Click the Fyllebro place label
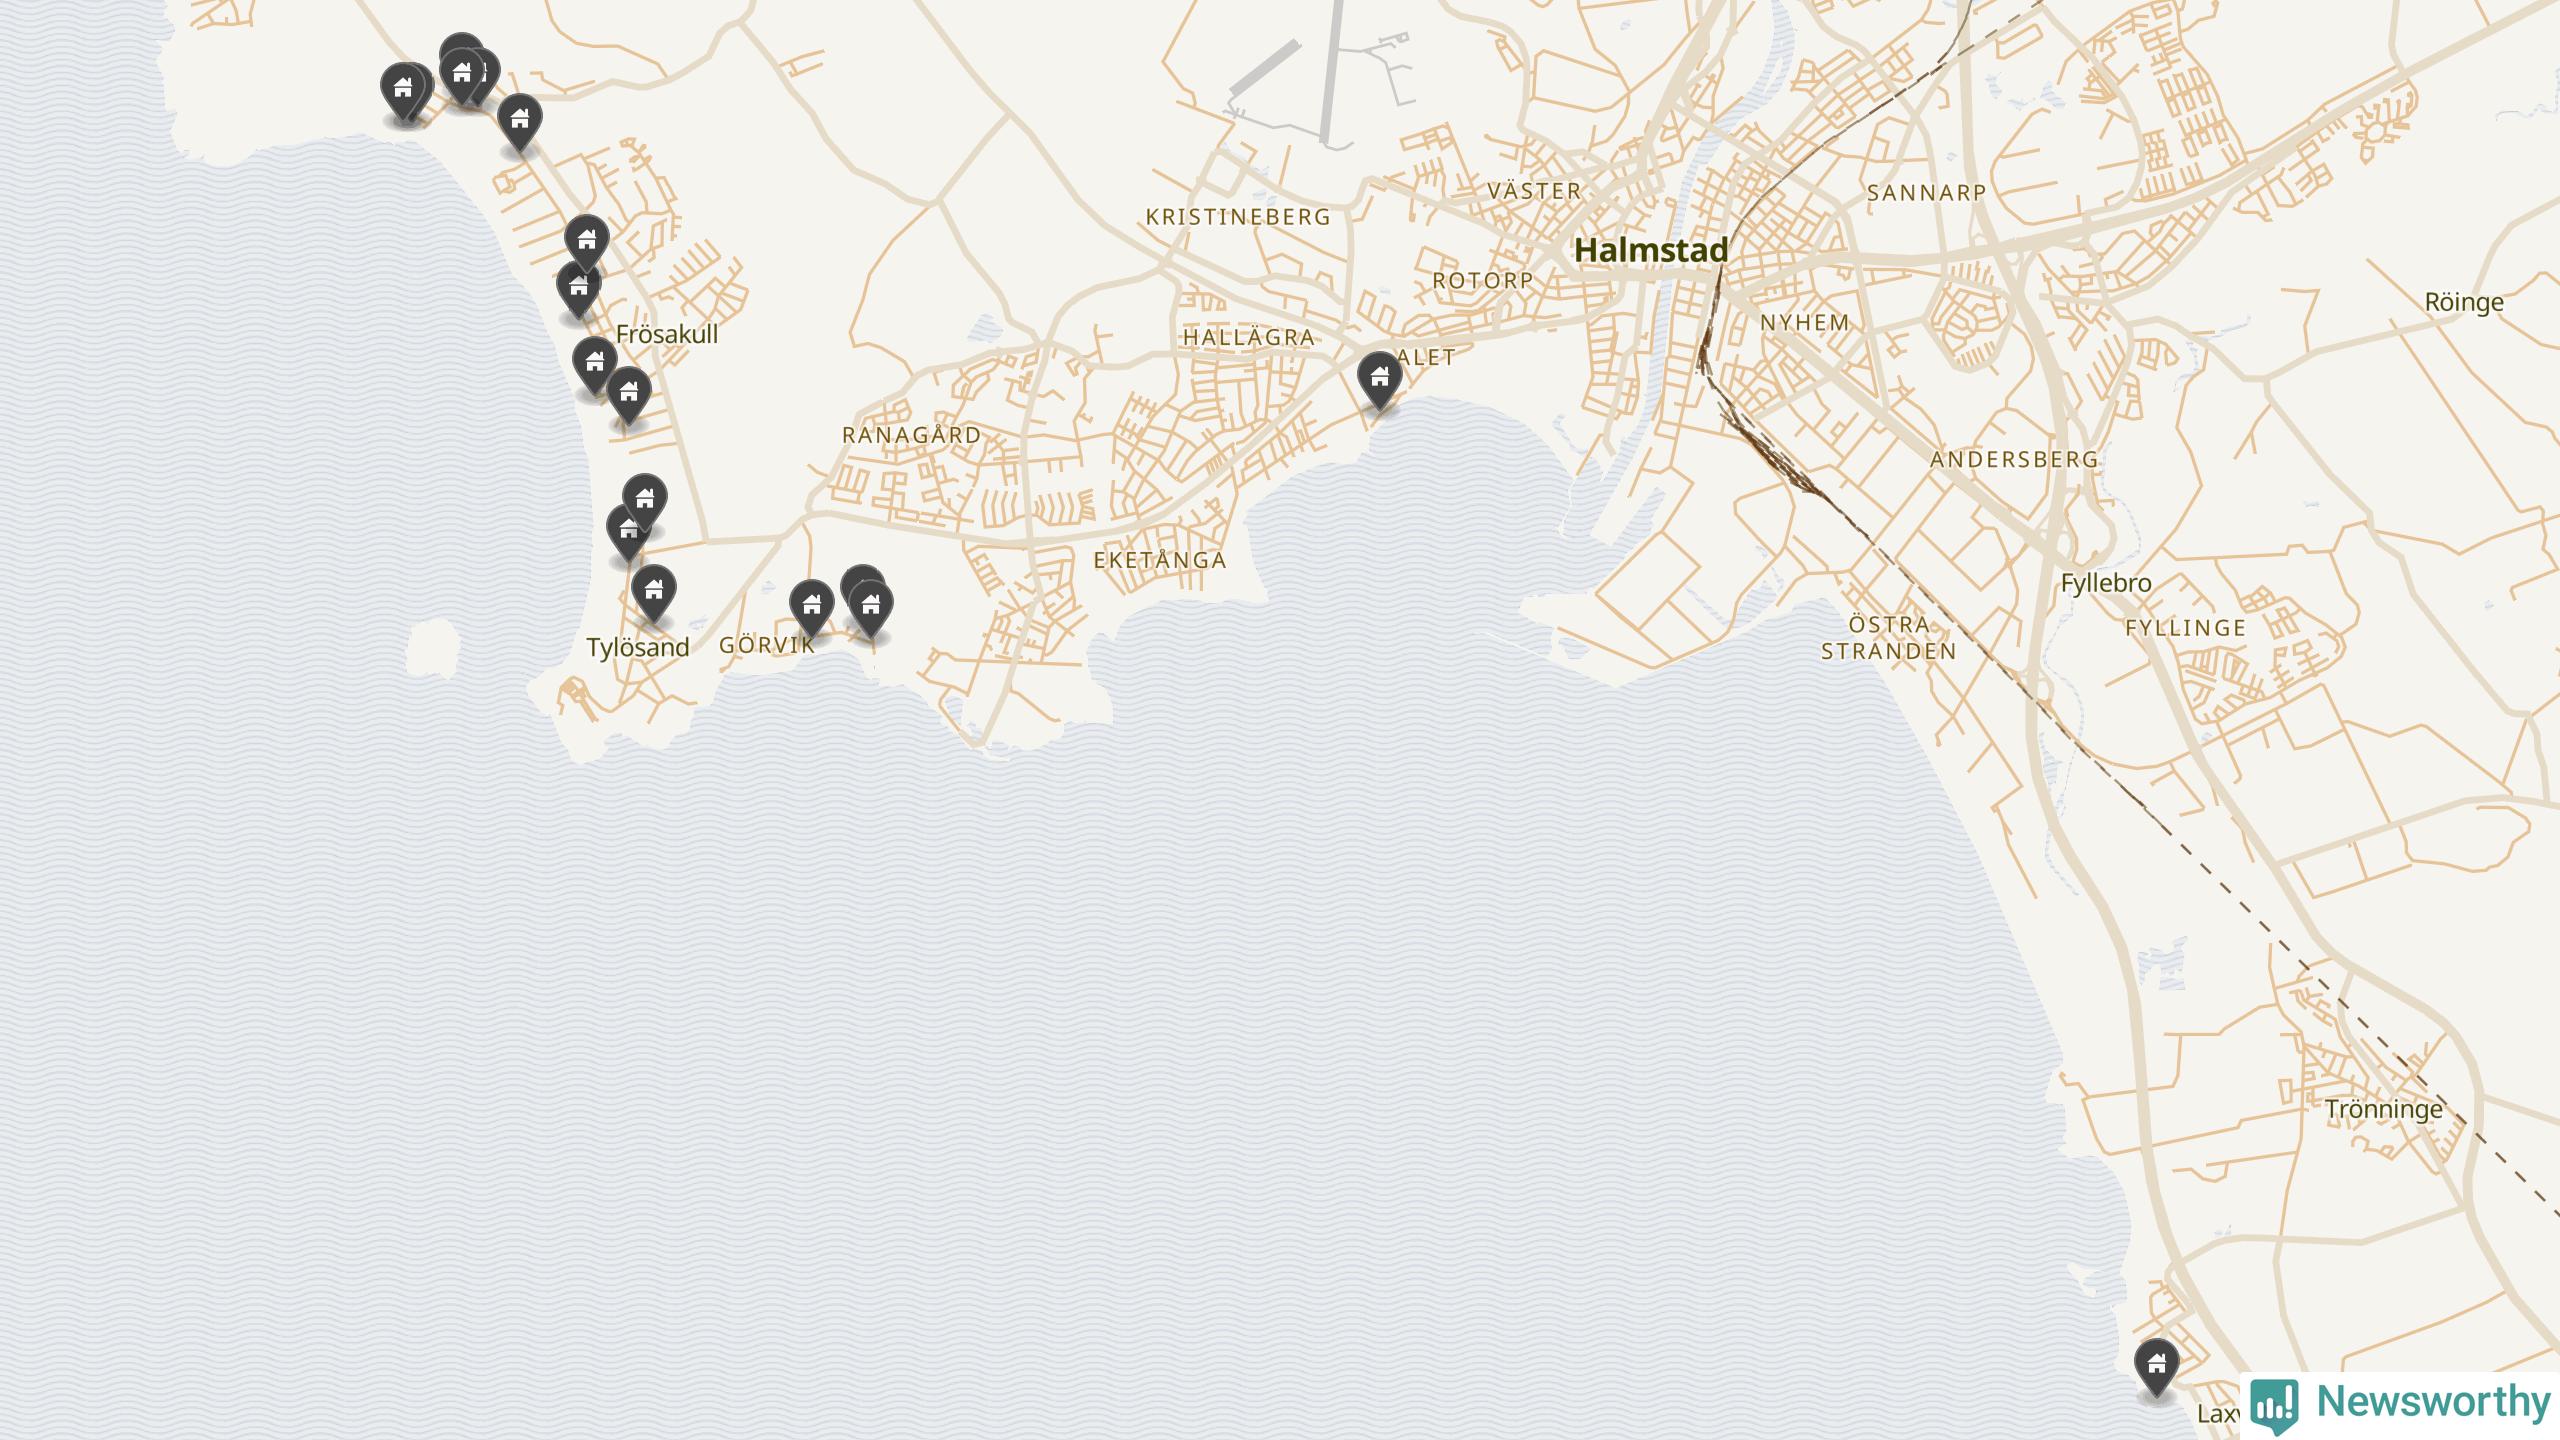2560x1440 pixels. click(2106, 583)
